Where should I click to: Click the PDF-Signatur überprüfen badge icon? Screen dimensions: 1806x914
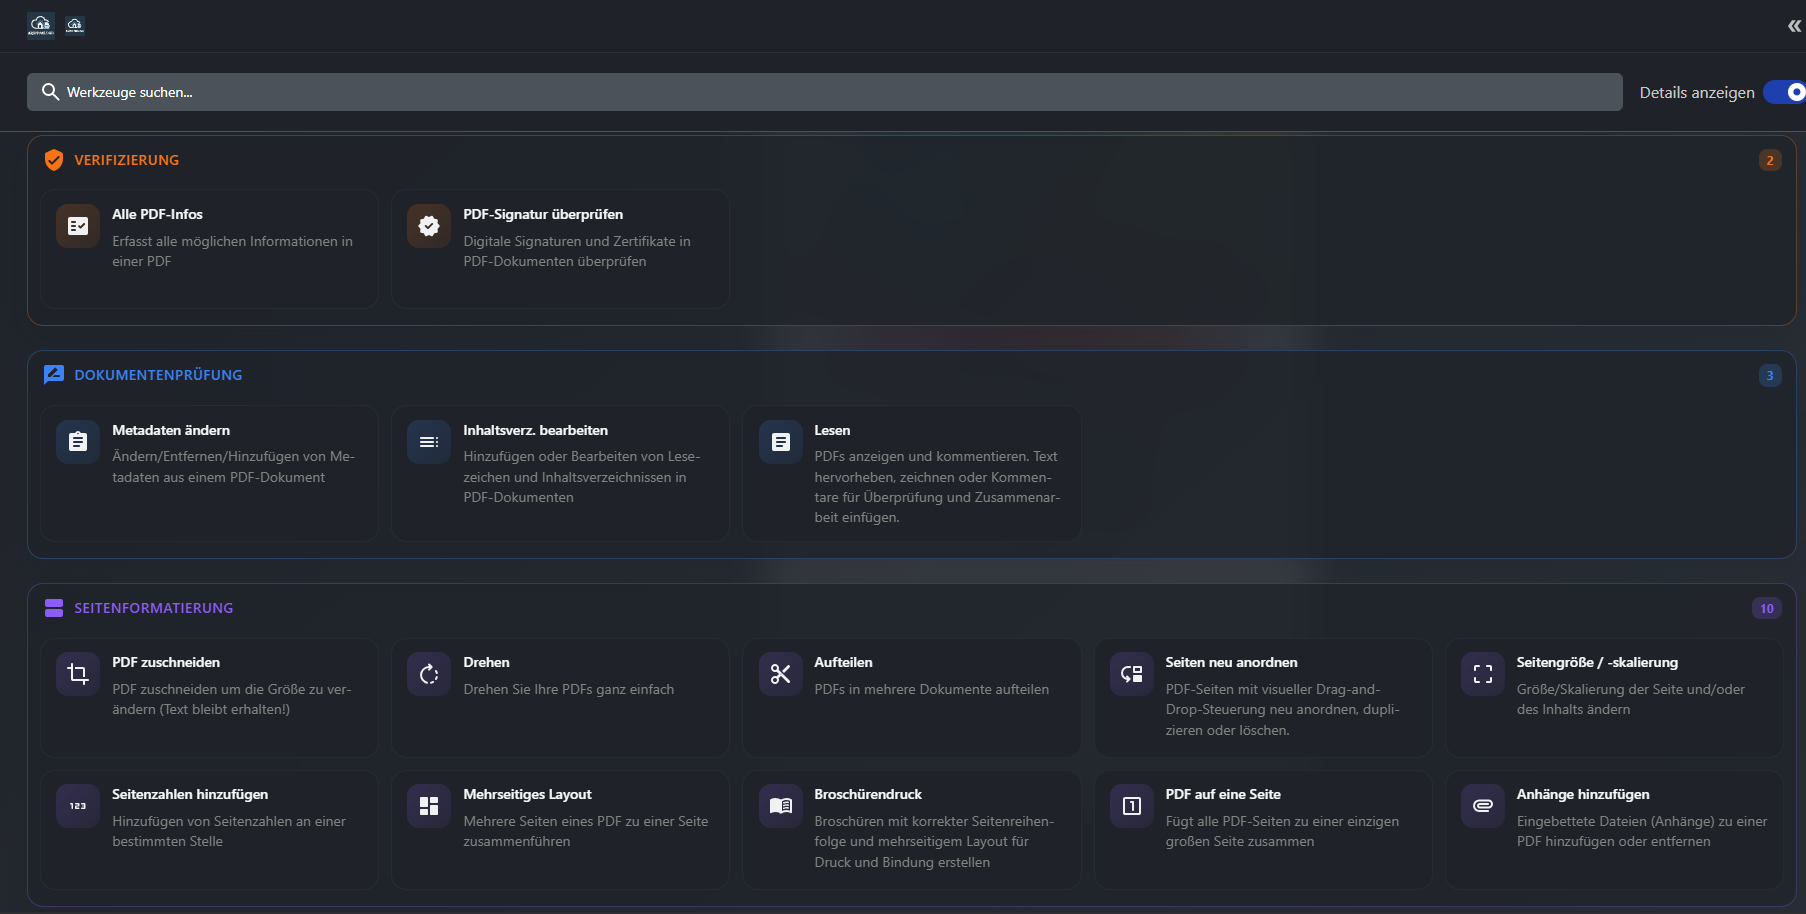429,226
